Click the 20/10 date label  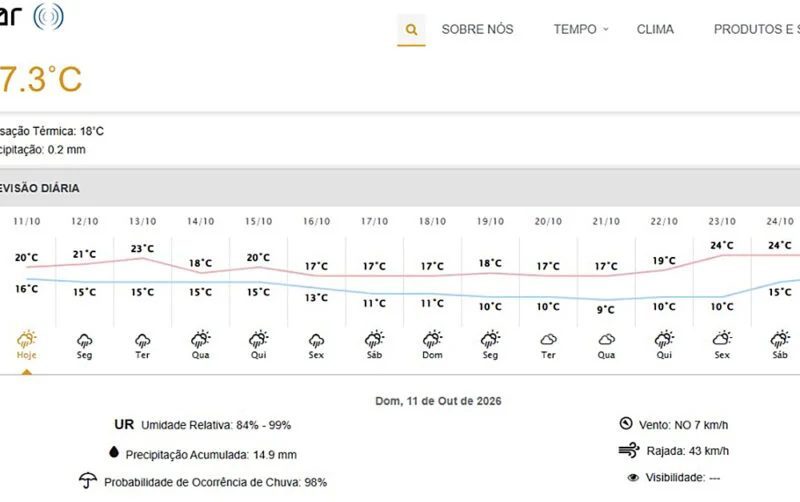click(x=548, y=221)
